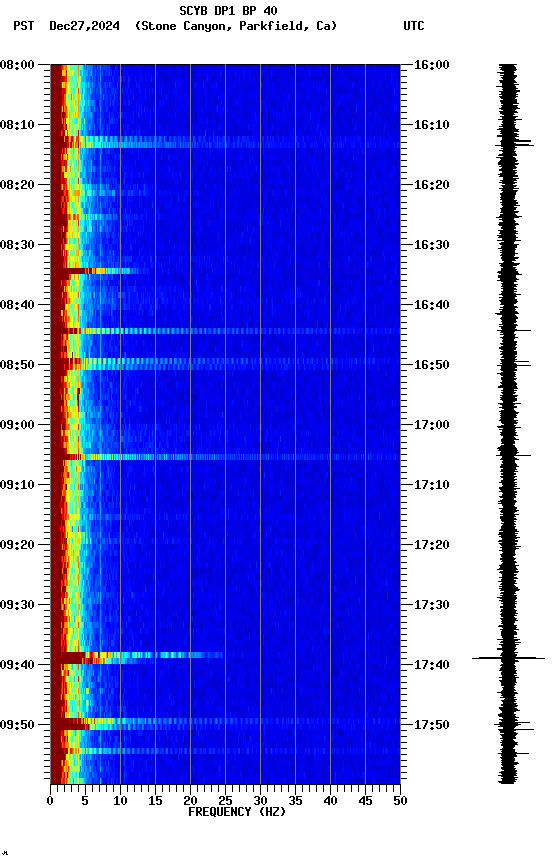Click the UTC timezone label
The width and height of the screenshot is (552, 864).
coord(414,26)
